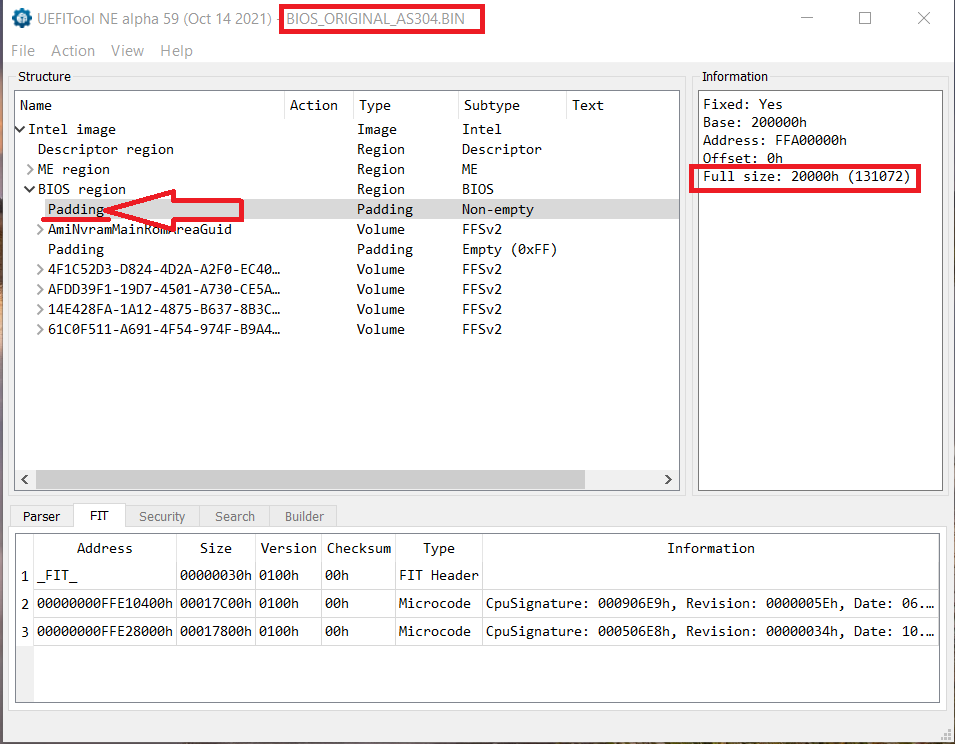Viewport: 955px width, 744px height.
Task: Select the 14E428FA-1A12-4875-B637-8B3C volume row
Action: click(x=347, y=309)
